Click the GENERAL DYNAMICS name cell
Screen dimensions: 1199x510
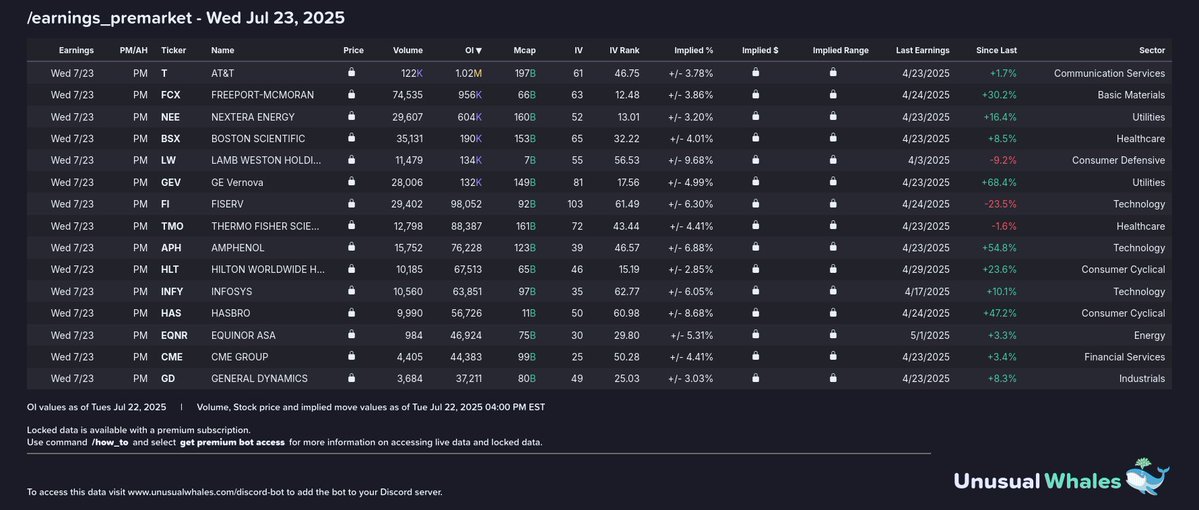259,378
